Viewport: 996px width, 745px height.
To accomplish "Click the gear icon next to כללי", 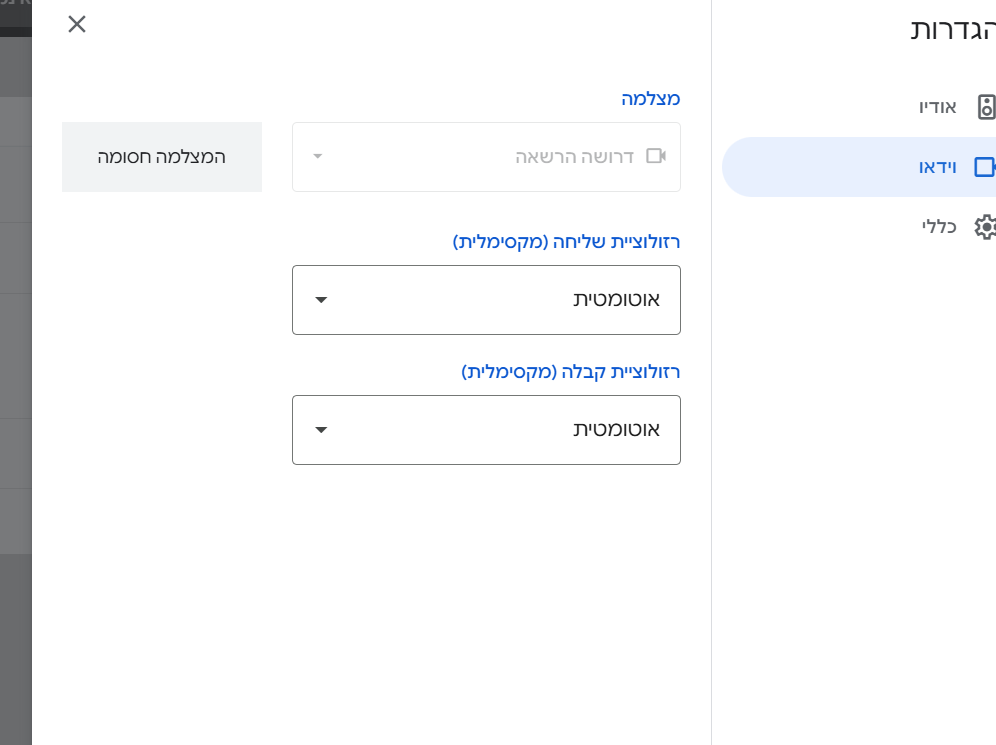I will 986,227.
